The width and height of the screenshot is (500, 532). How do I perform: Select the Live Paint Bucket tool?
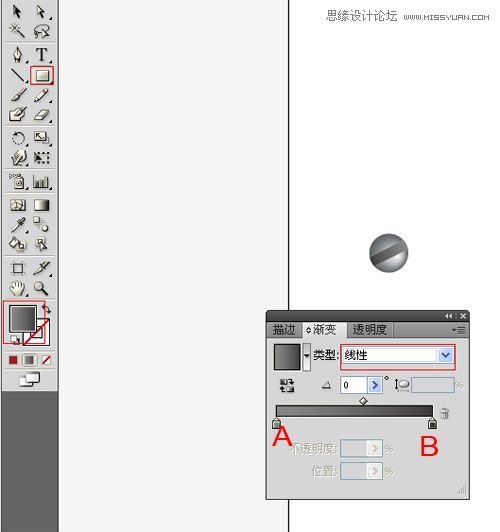click(18, 244)
